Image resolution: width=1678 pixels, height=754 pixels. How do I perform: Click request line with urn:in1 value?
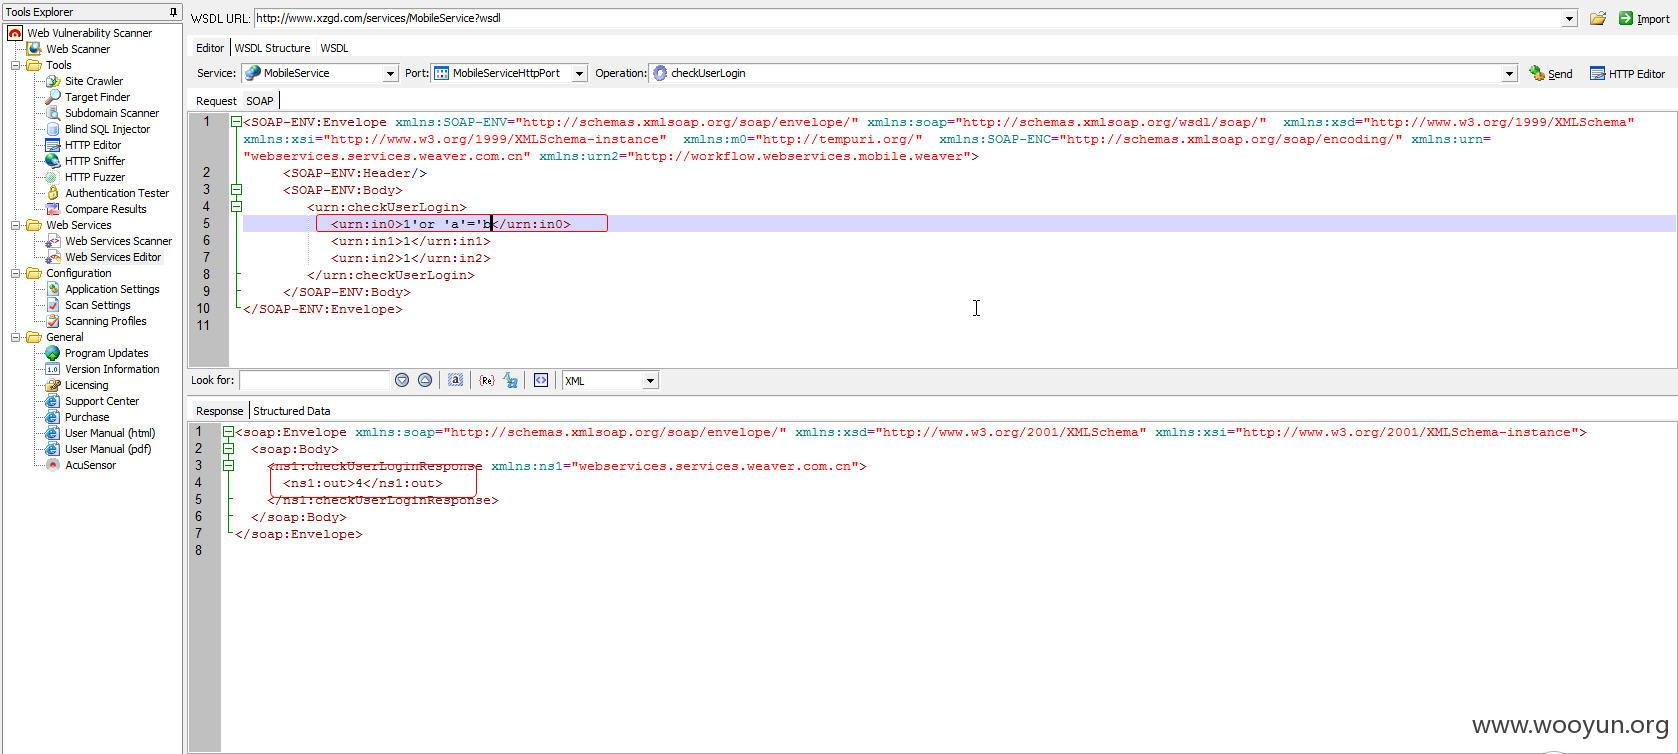tap(411, 241)
